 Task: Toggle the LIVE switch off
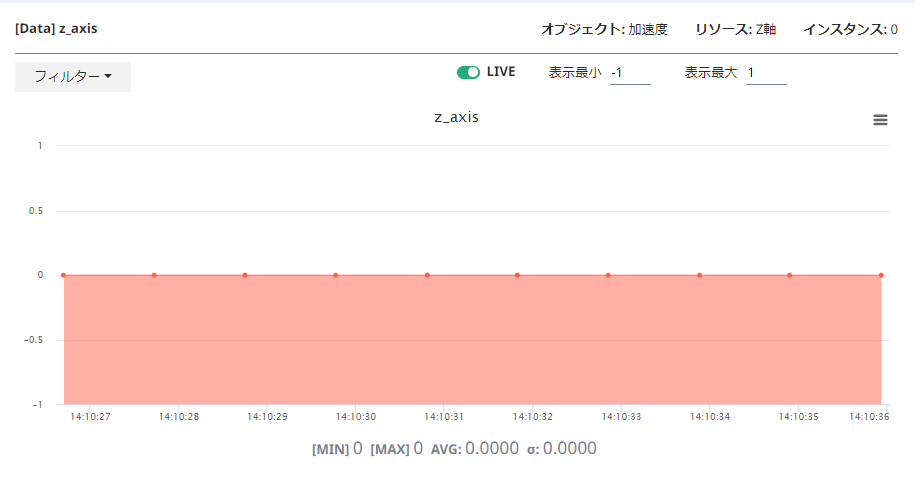[x=468, y=72]
